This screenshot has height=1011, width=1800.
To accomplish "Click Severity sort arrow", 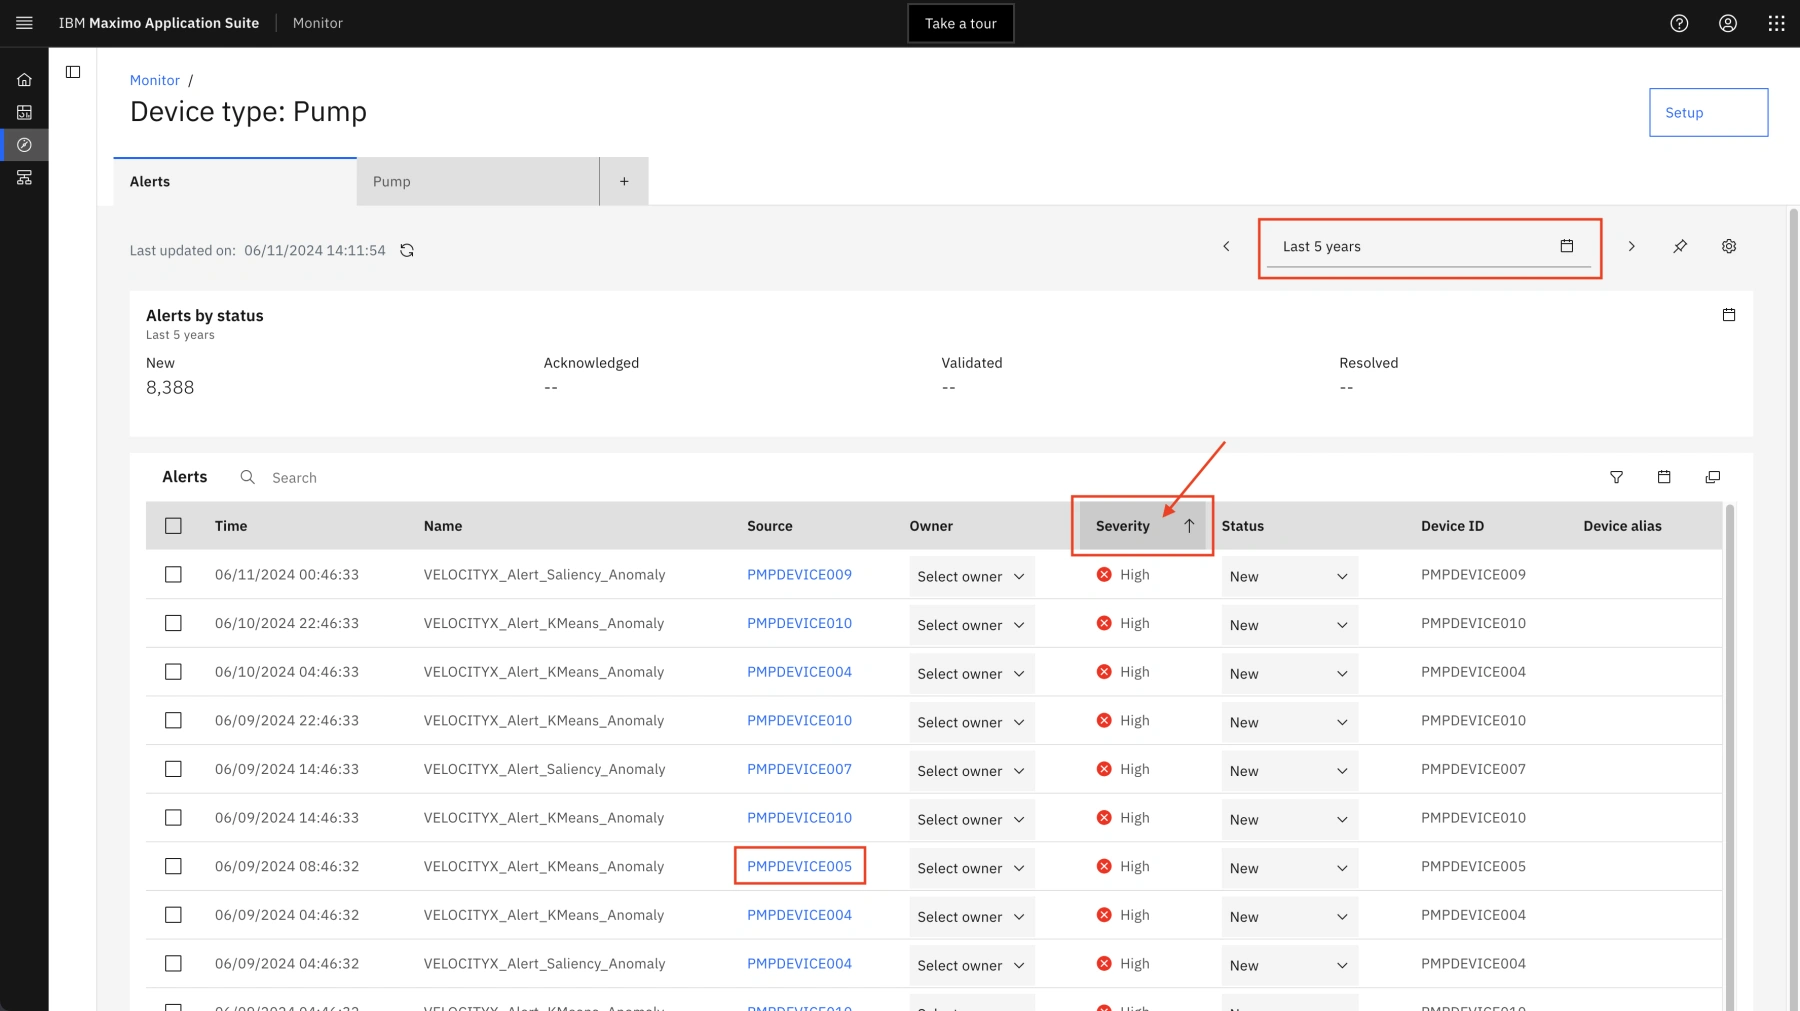I will (x=1189, y=526).
